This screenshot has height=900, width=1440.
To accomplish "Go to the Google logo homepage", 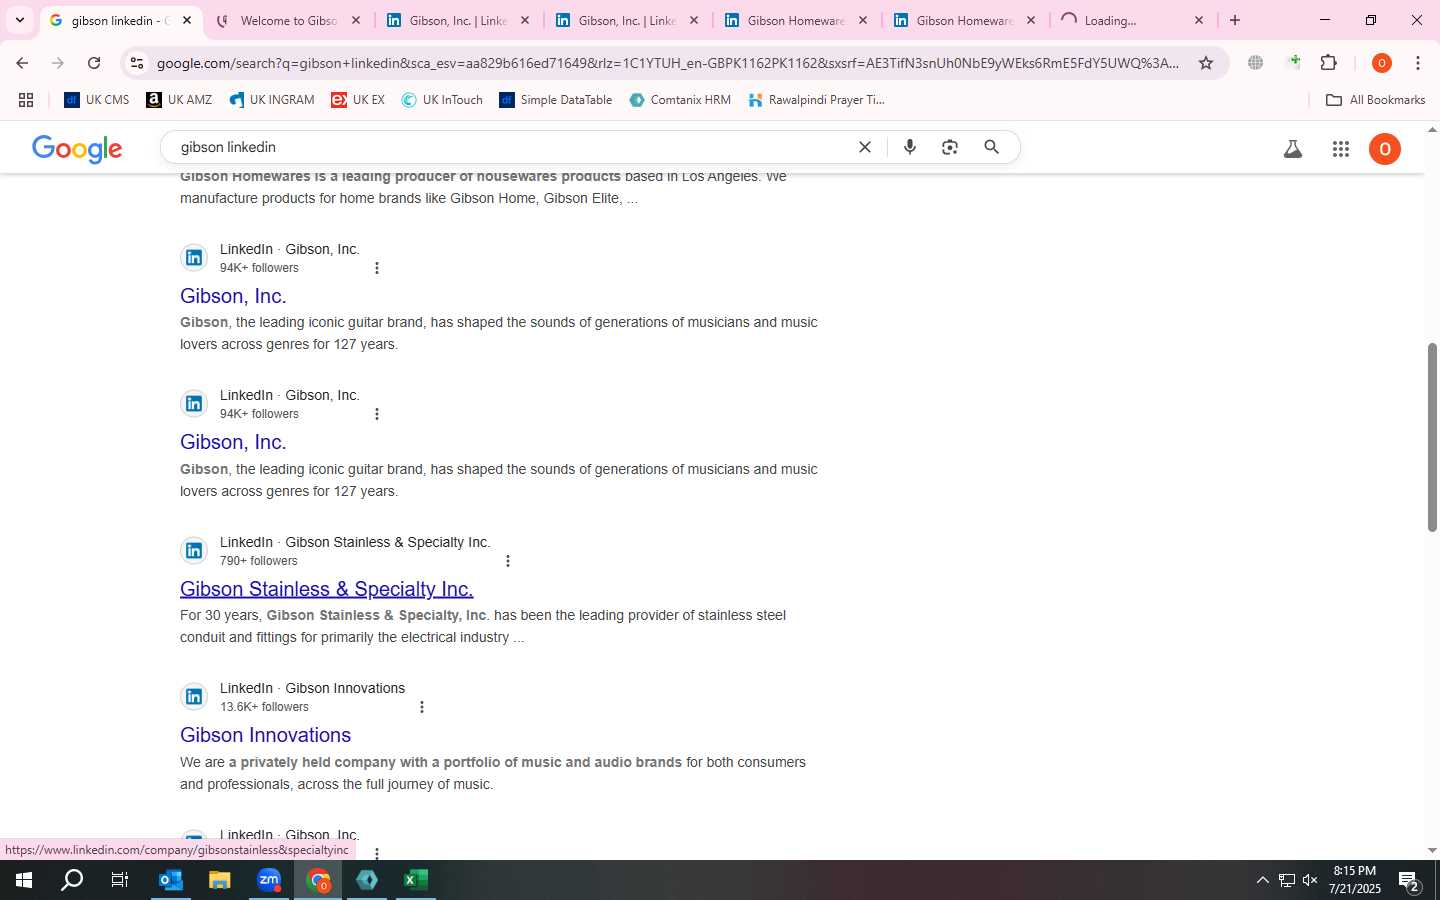I will (77, 149).
